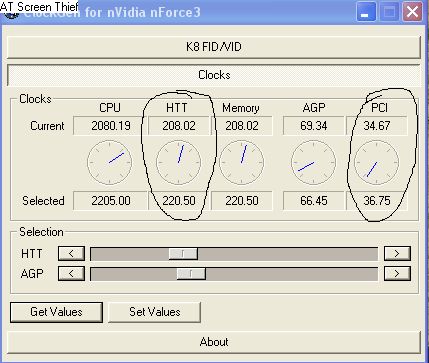Click the Current row label
Image resolution: width=429 pixels, height=363 pixels.
coord(47,126)
